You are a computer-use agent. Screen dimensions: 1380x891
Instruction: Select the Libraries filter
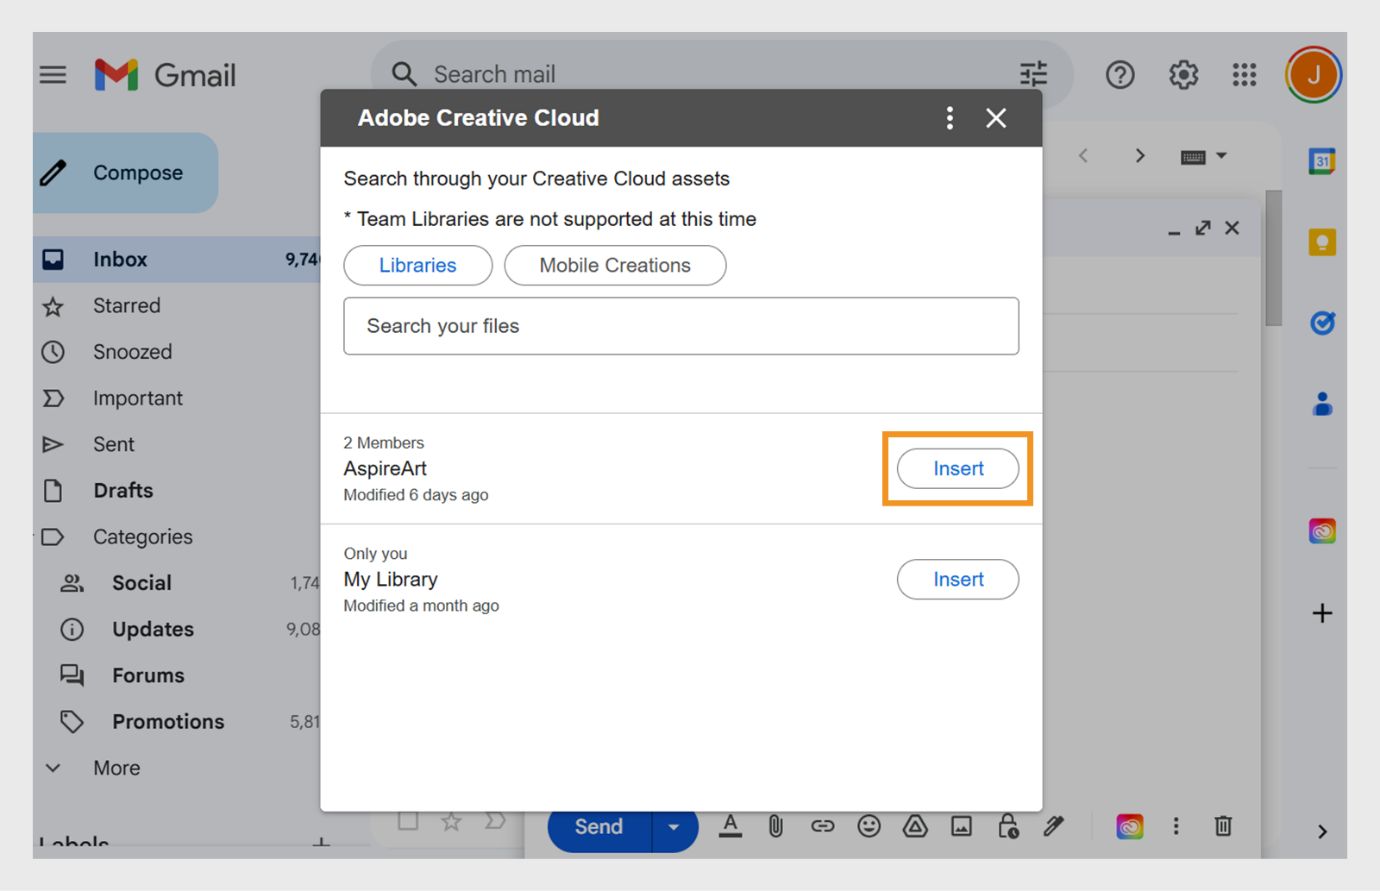(417, 265)
